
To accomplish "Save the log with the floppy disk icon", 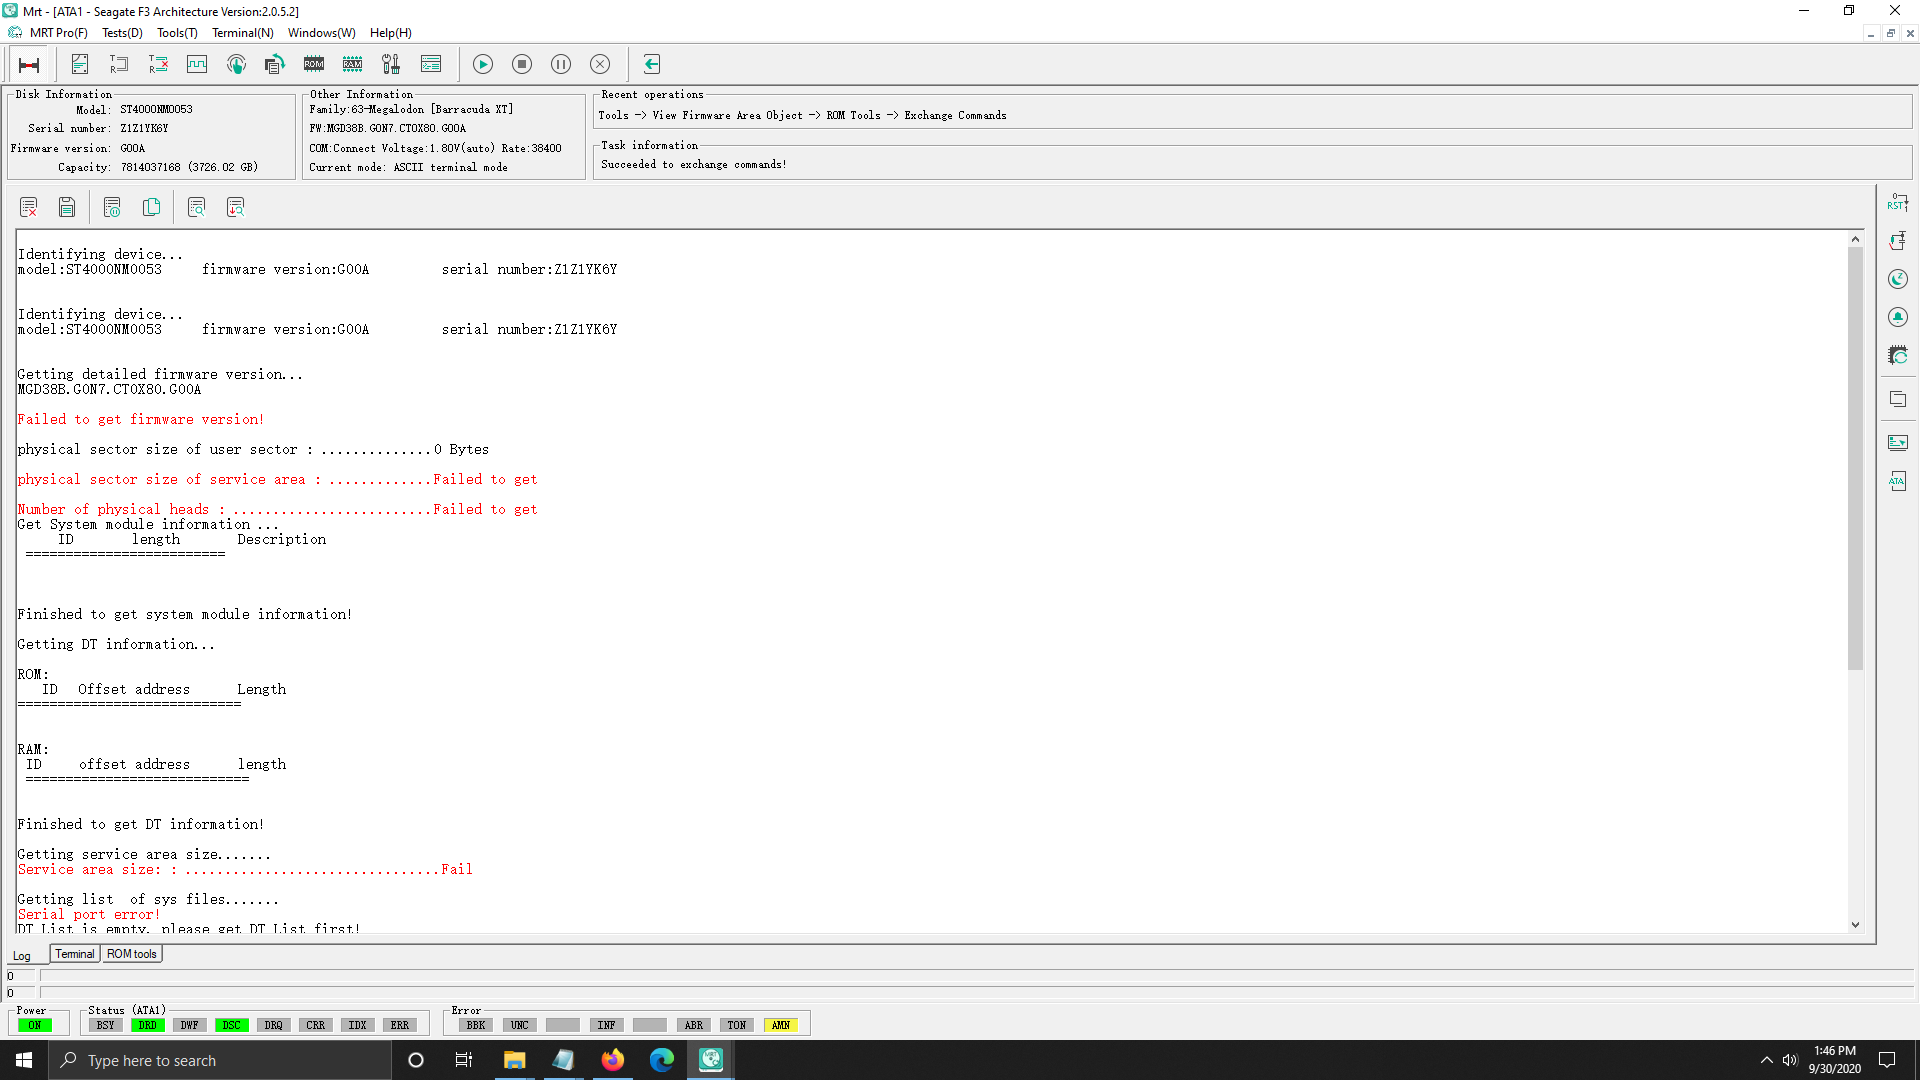I will click(67, 207).
